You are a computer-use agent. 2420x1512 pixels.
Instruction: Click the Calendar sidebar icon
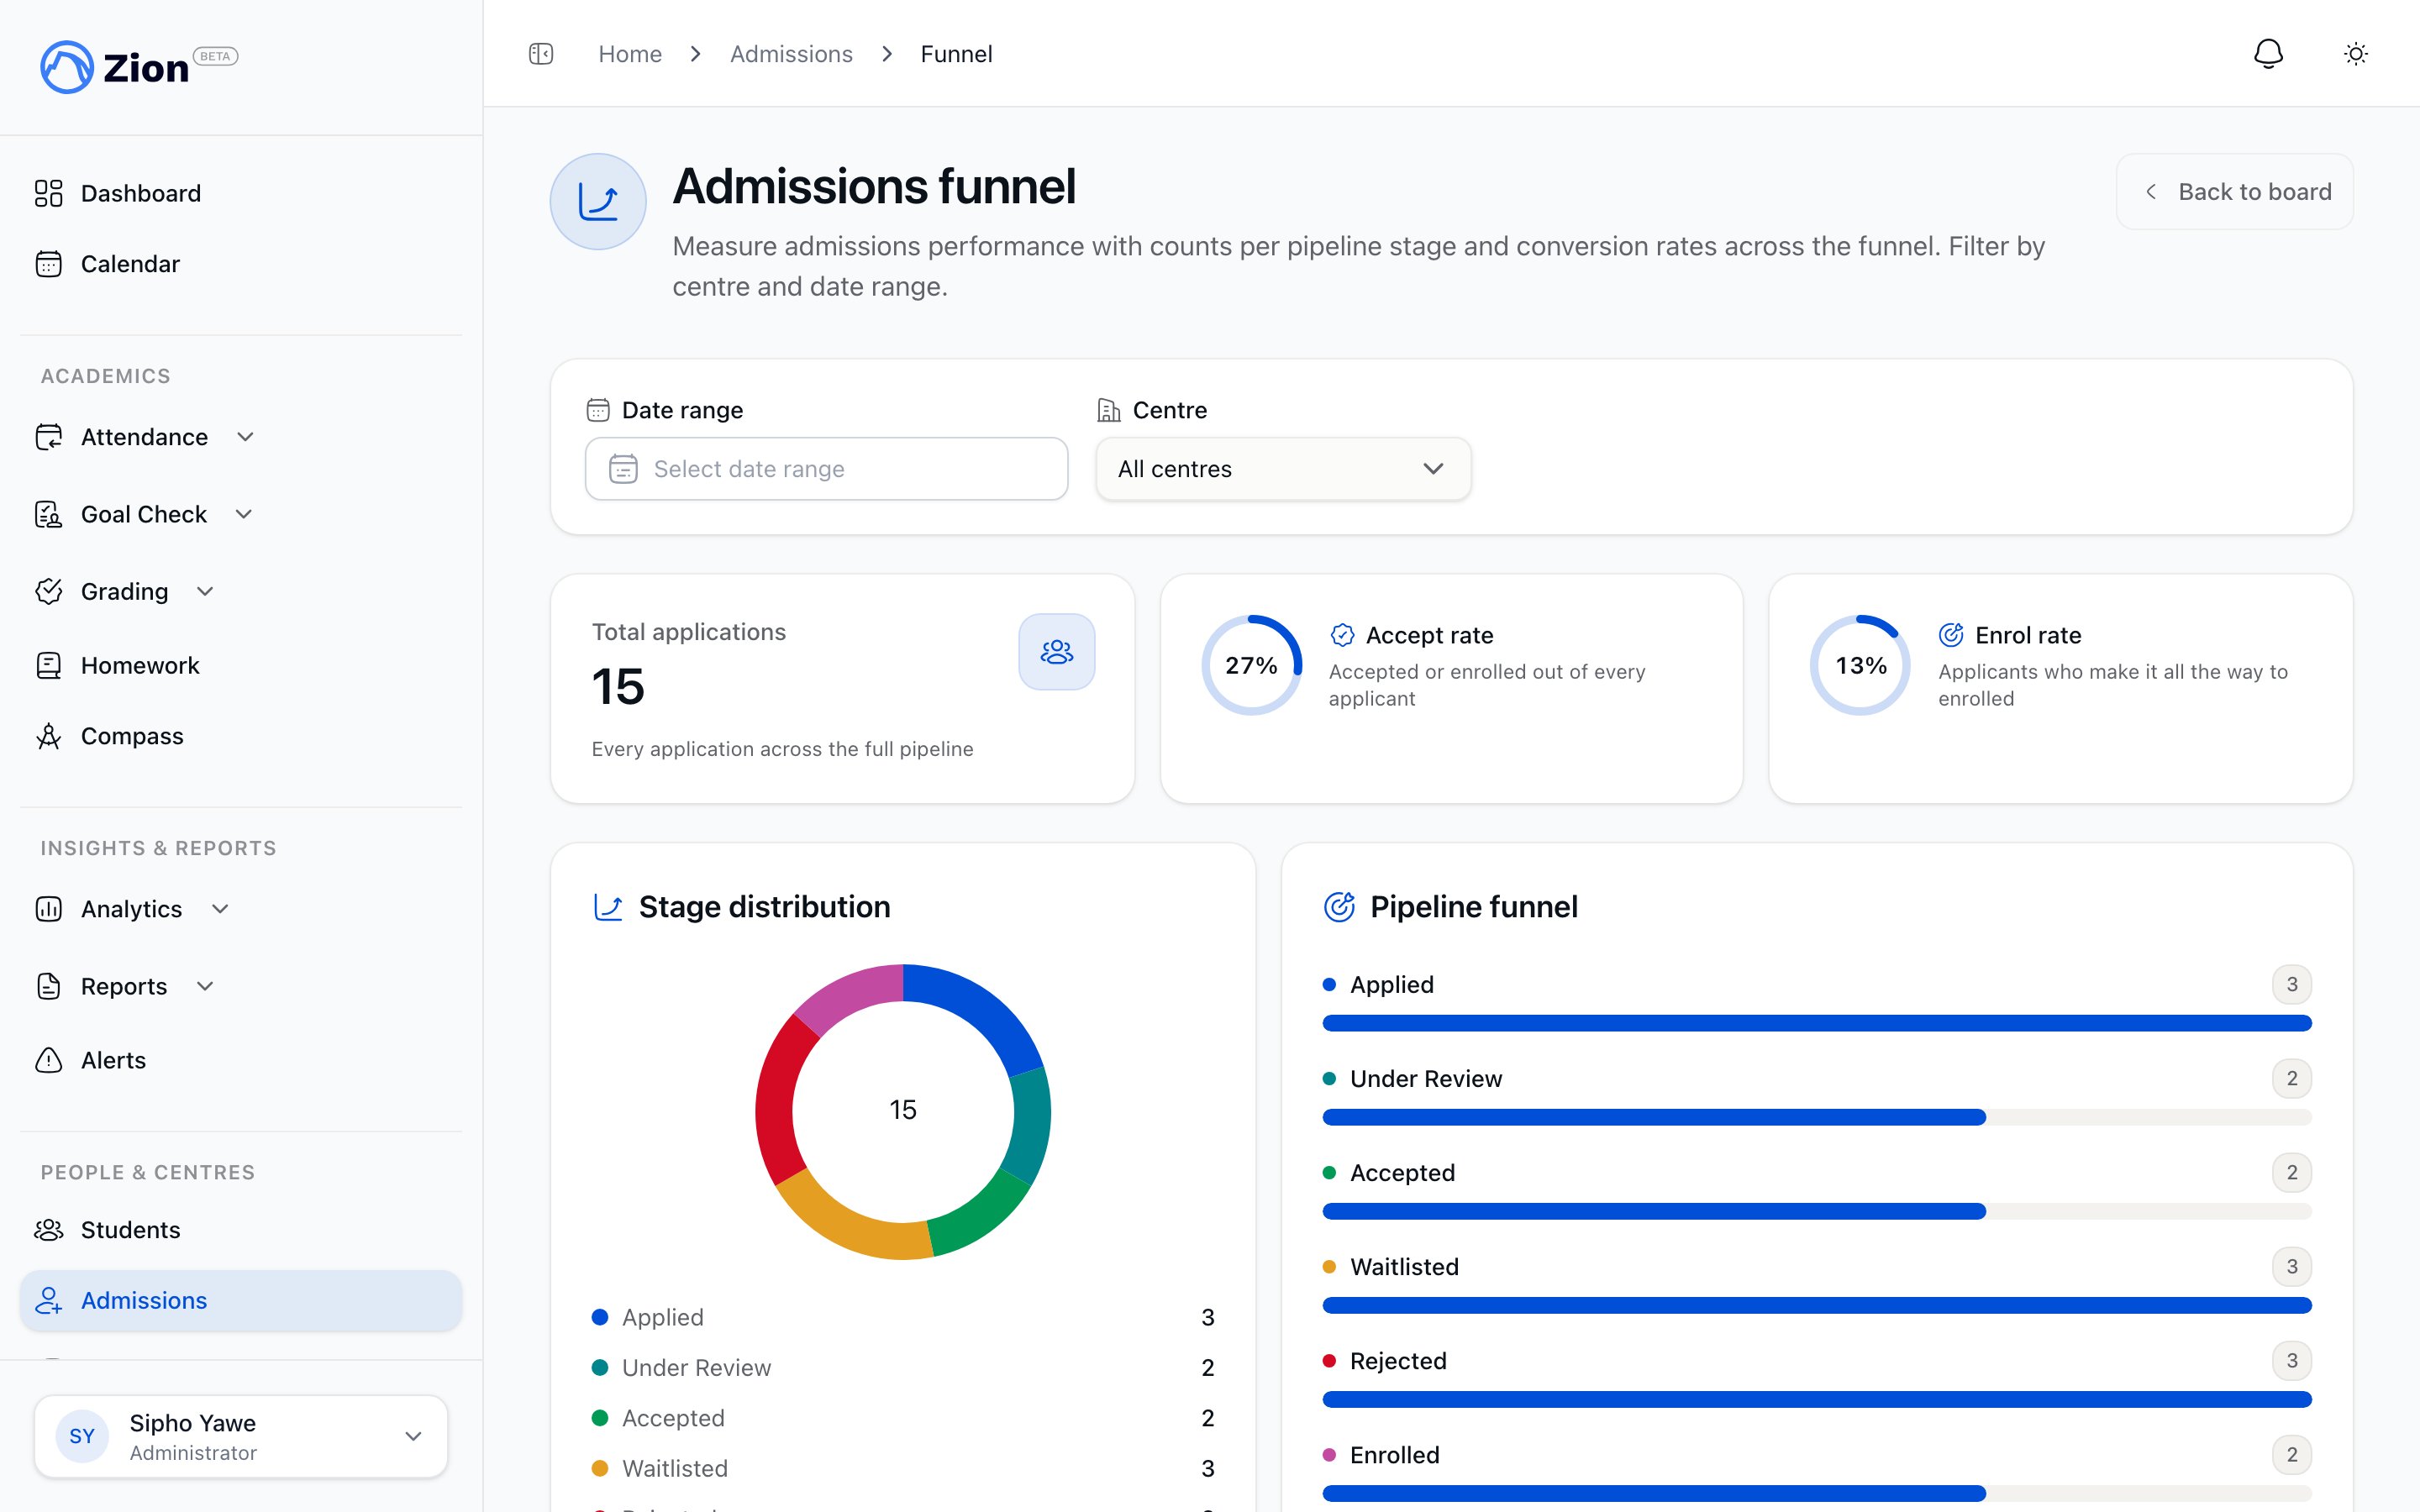[x=48, y=264]
